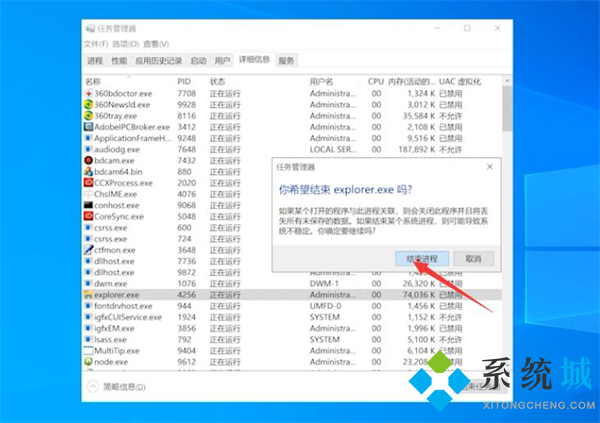Sort by the PID column header

click(x=184, y=82)
